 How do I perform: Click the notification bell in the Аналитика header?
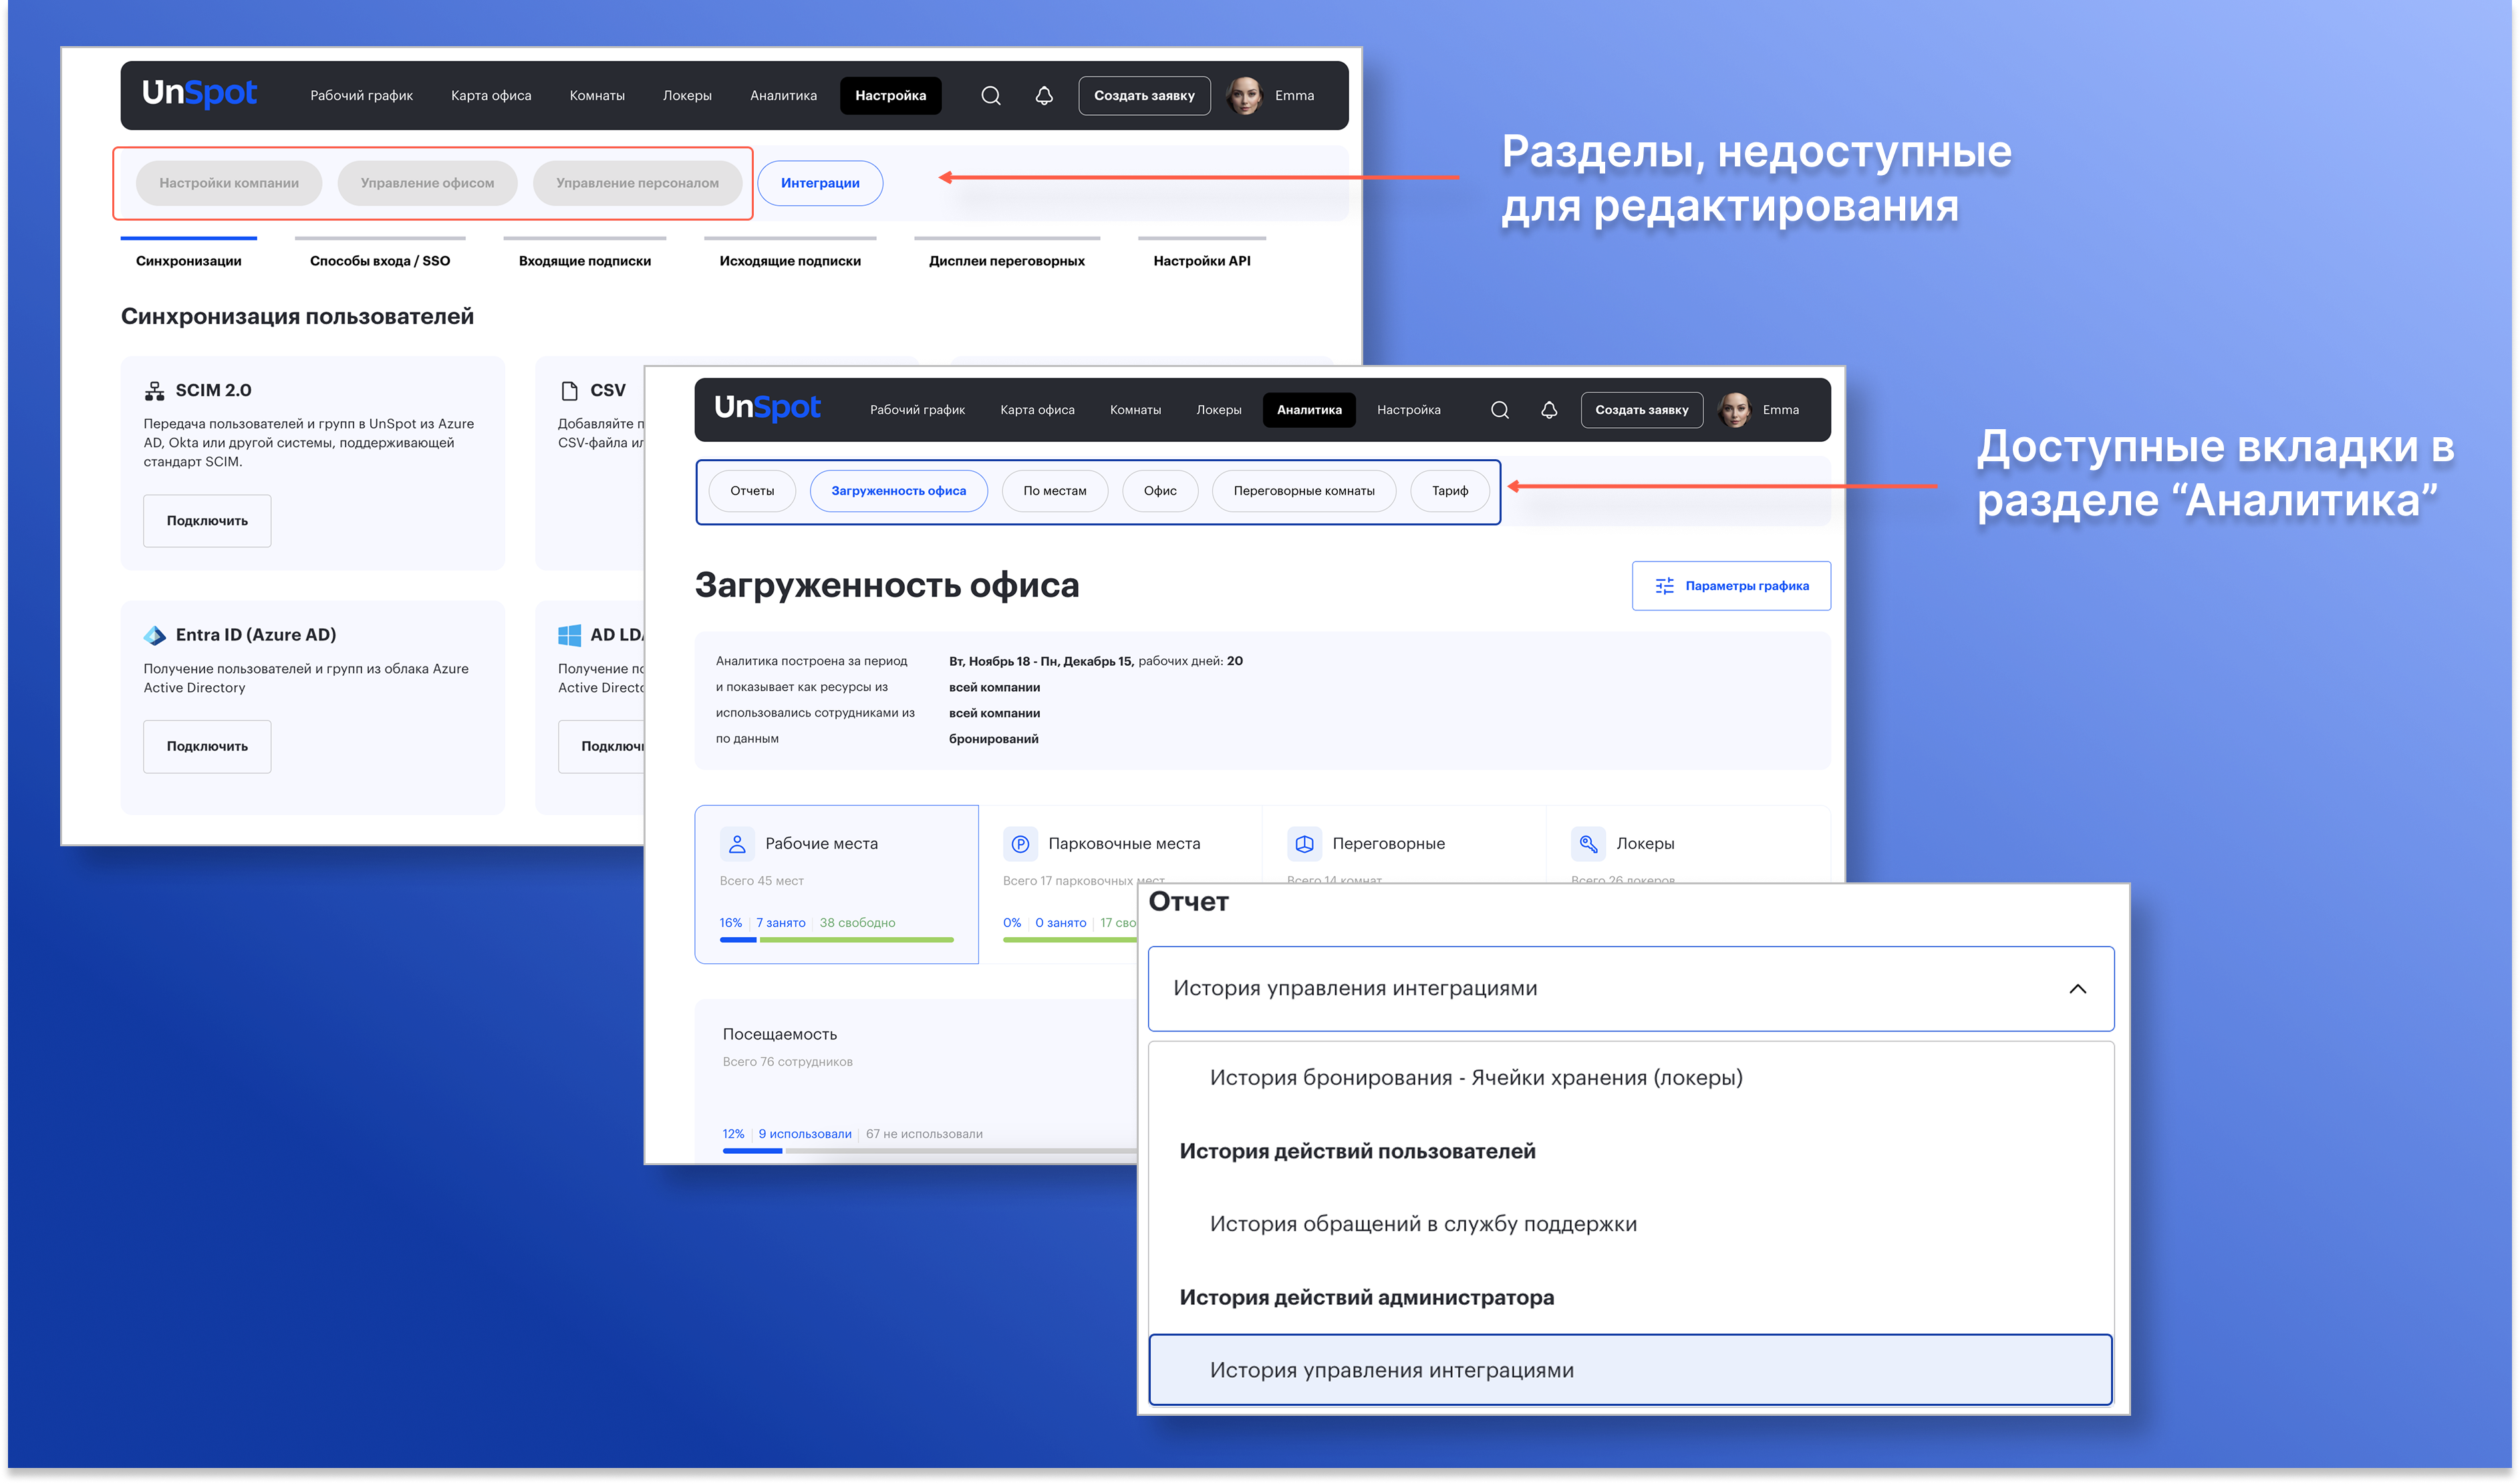pos(1548,410)
